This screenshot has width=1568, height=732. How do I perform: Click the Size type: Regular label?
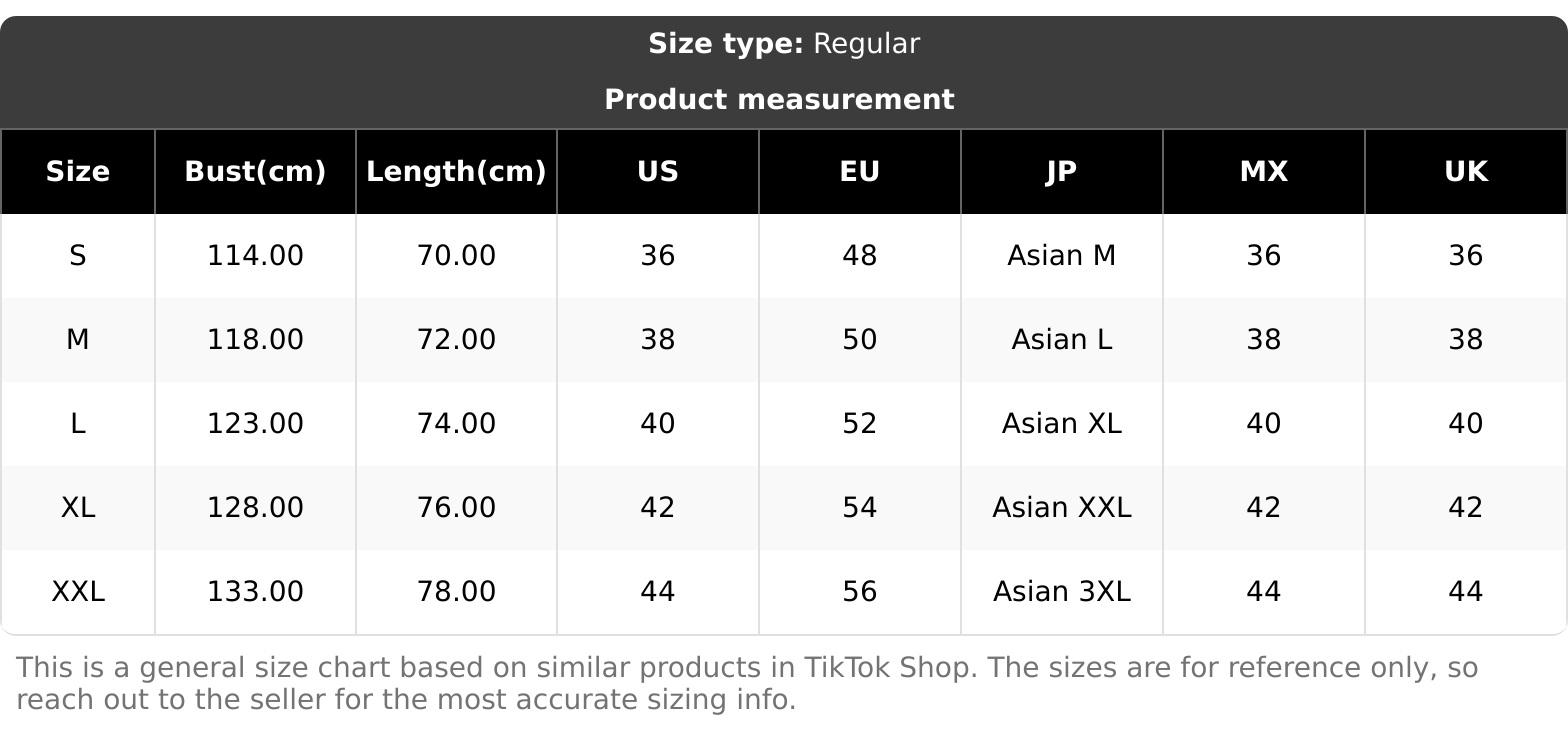(x=783, y=44)
